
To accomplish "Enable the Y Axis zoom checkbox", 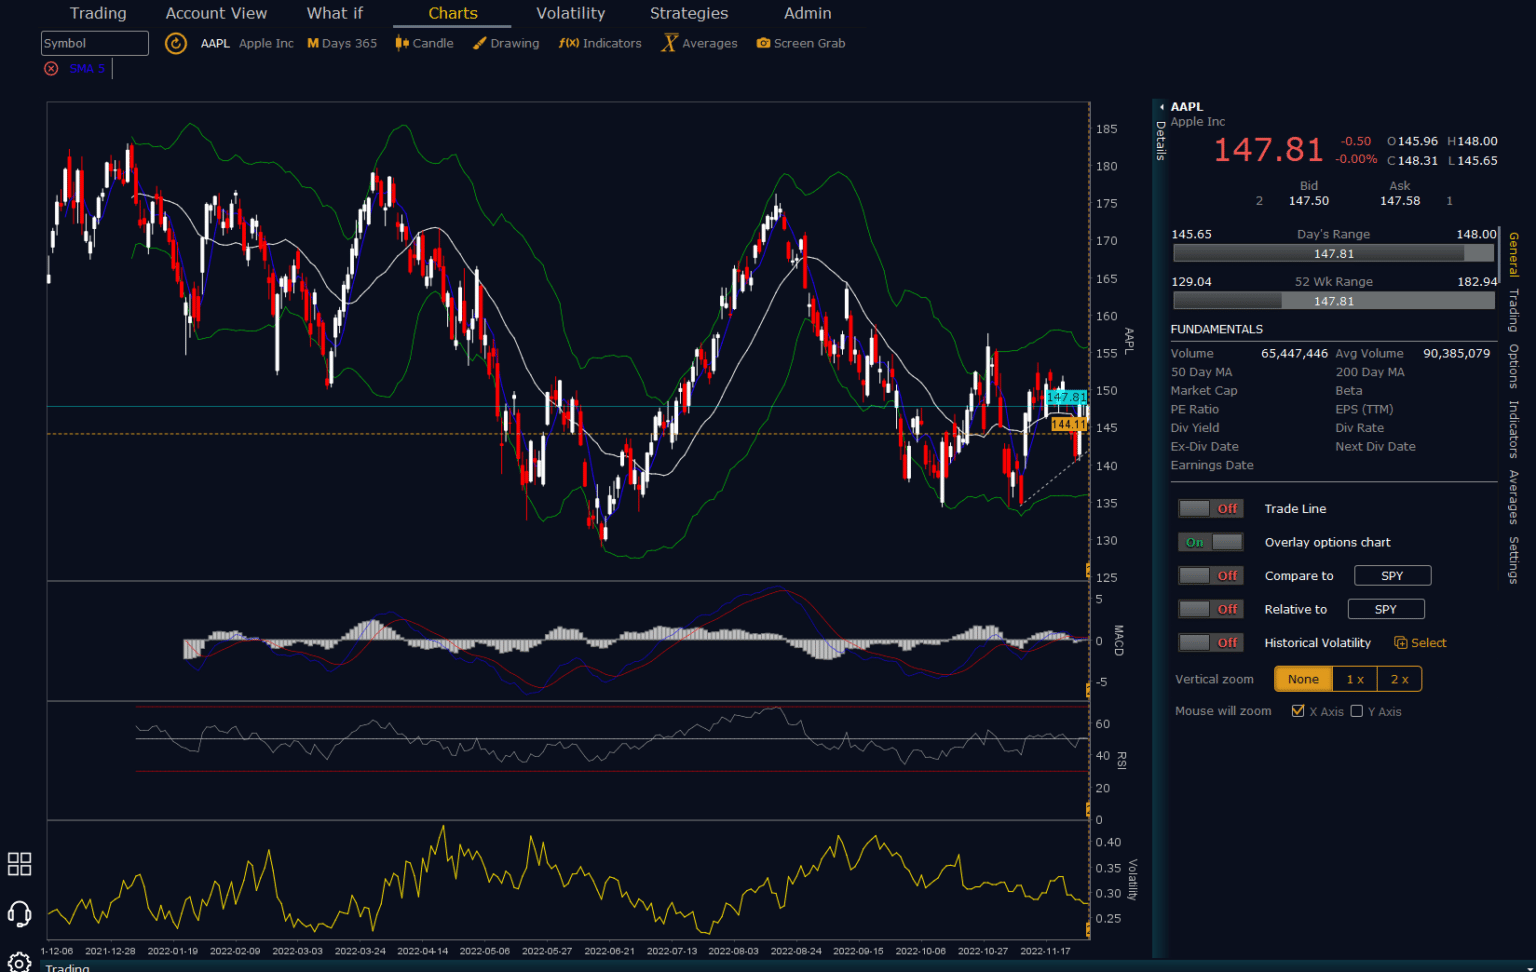I will 1357,711.
